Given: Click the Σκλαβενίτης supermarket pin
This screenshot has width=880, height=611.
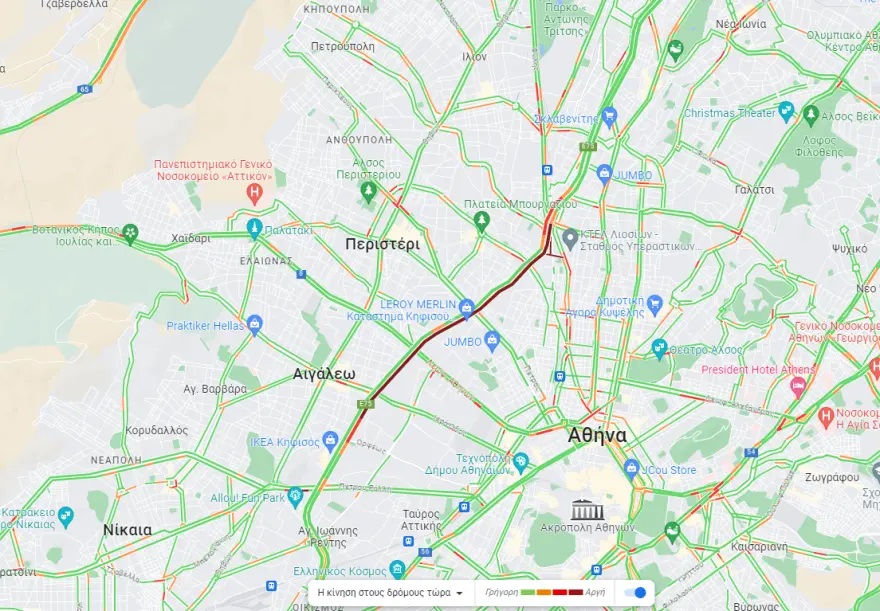Looking at the screenshot, I should pyautogui.click(x=609, y=118).
